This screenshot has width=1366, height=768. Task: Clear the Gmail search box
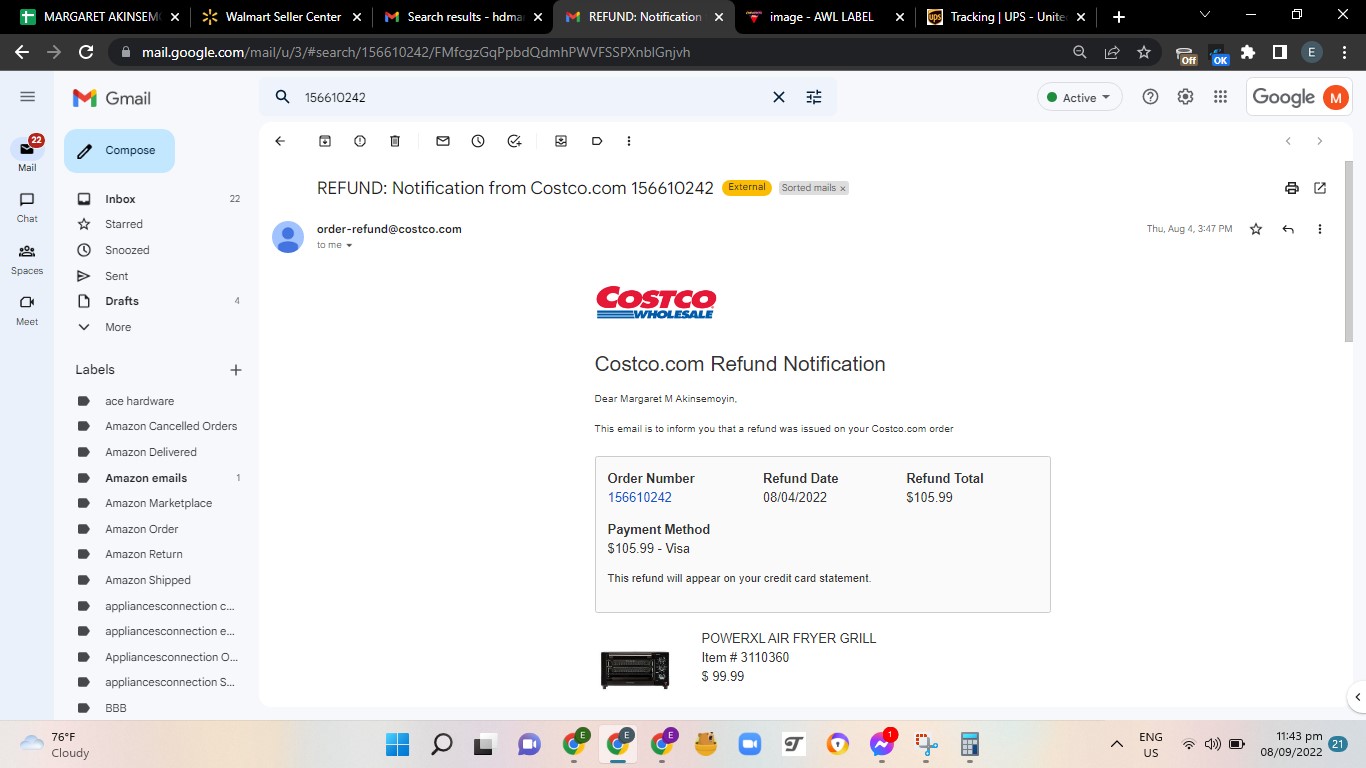pyautogui.click(x=779, y=97)
